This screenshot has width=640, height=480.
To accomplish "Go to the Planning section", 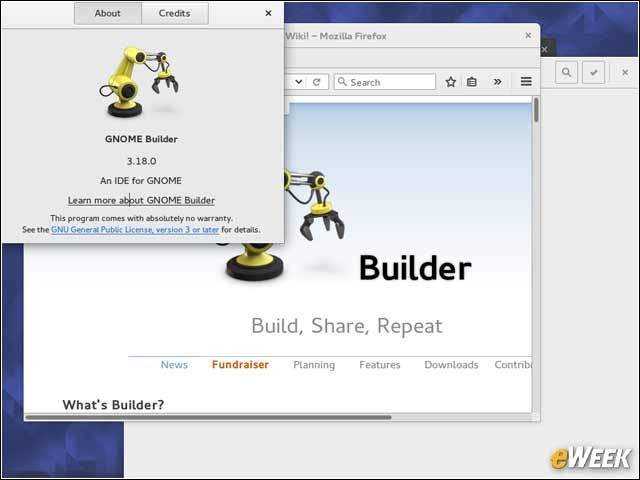I will 314,364.
